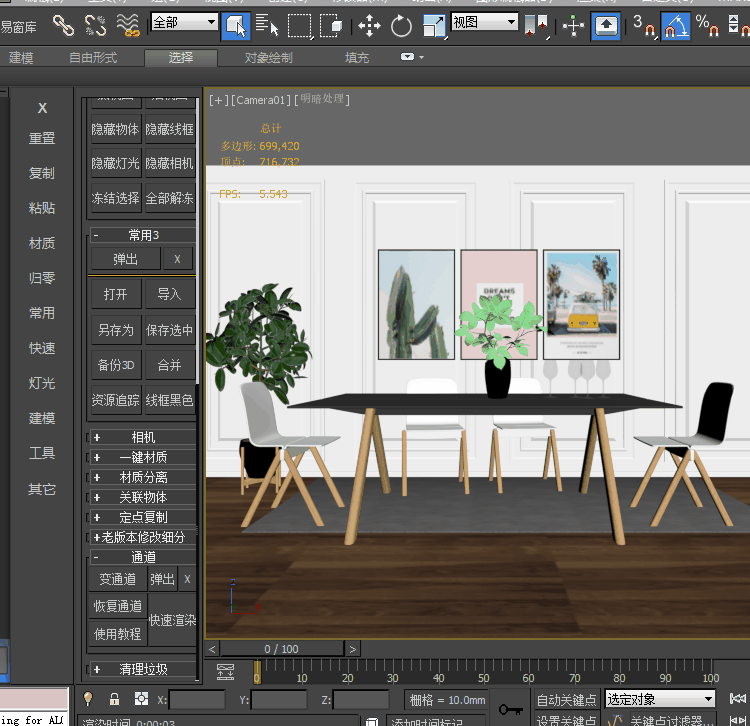Click the 0 / 100 time slider
Image resolution: width=750 pixels, height=726 pixels.
[280, 649]
